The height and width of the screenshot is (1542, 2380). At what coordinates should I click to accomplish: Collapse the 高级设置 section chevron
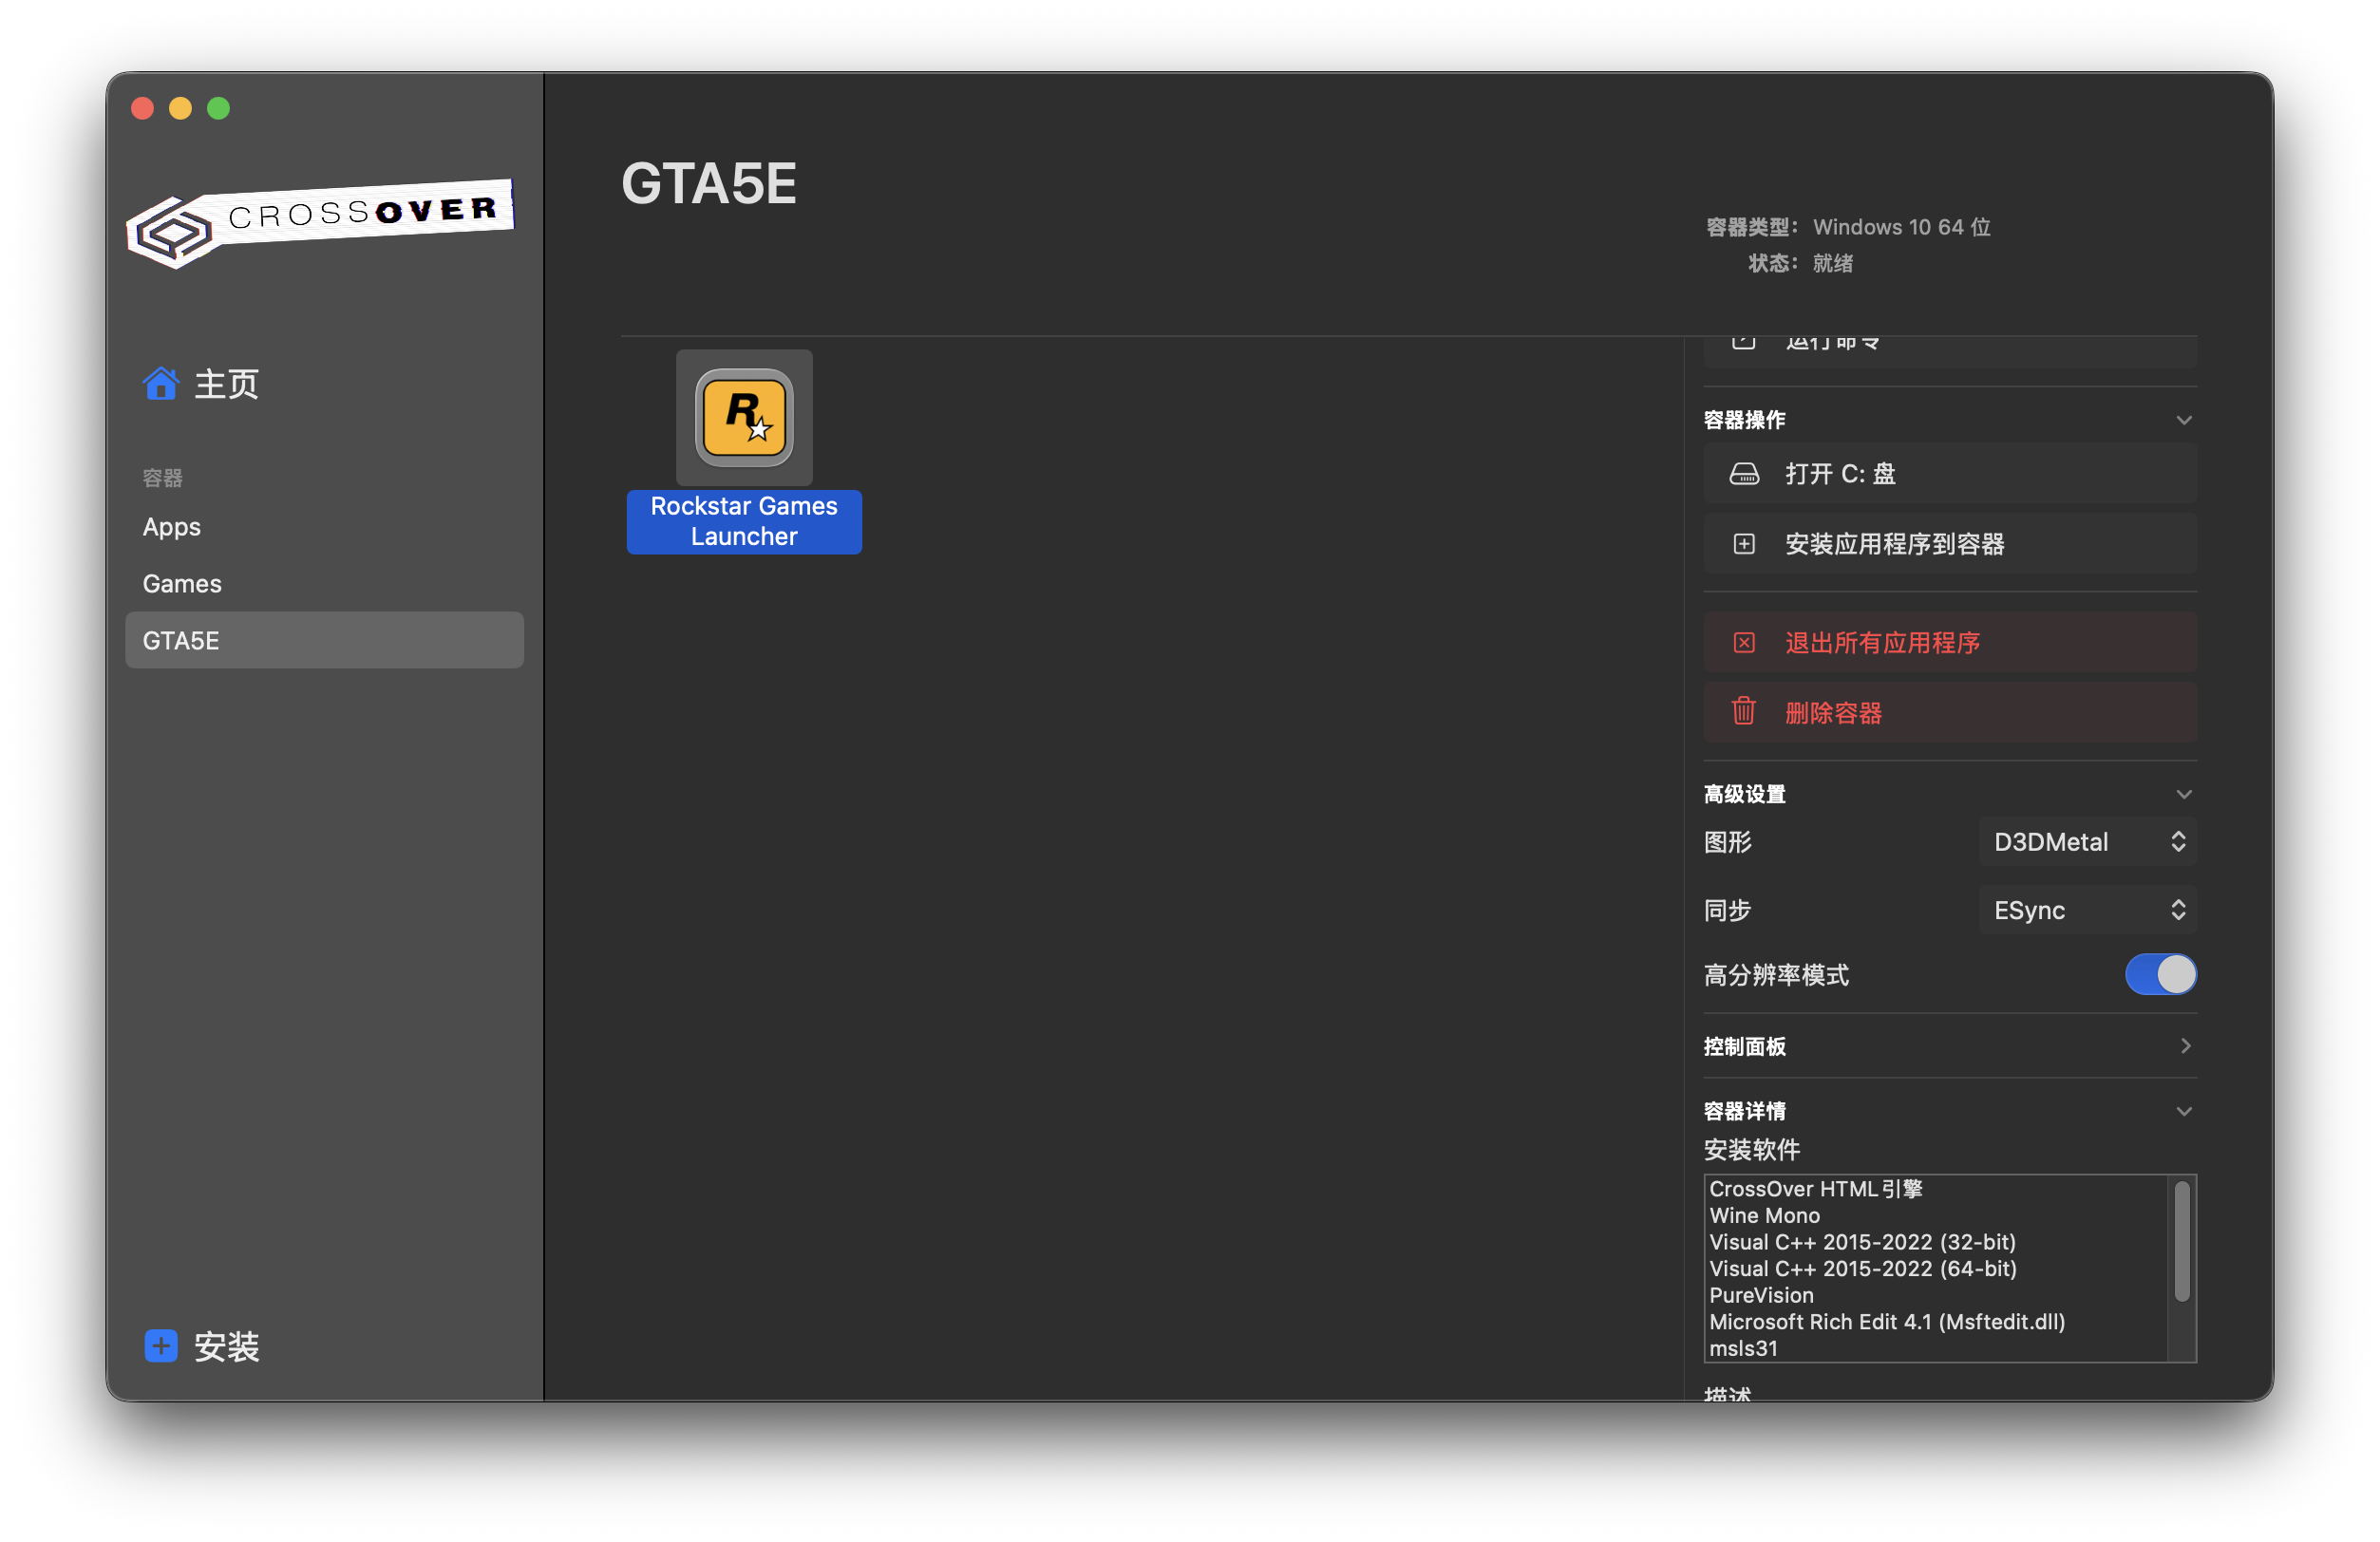2184,794
